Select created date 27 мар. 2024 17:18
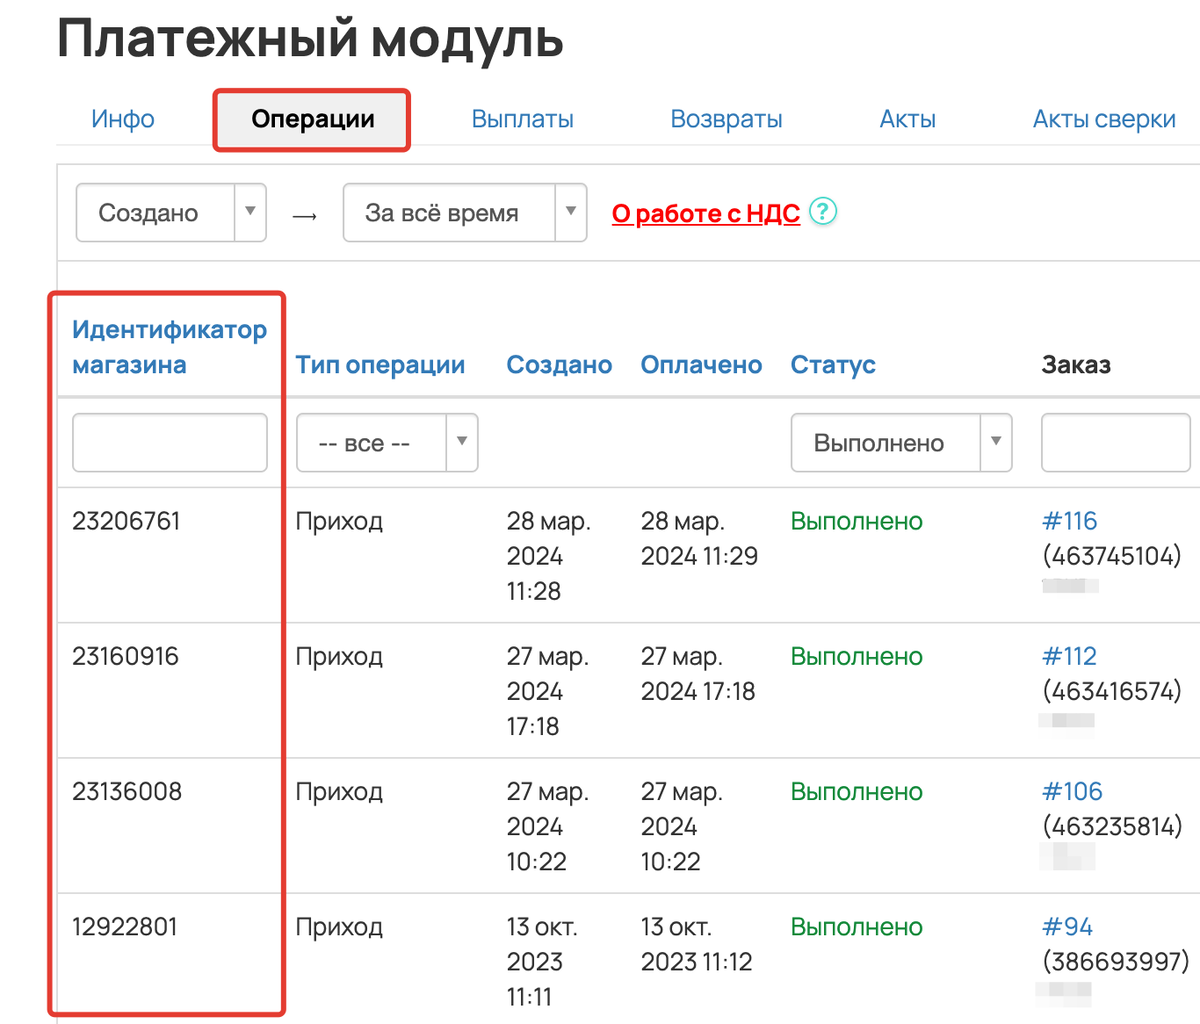1200x1024 pixels. pyautogui.click(x=548, y=691)
